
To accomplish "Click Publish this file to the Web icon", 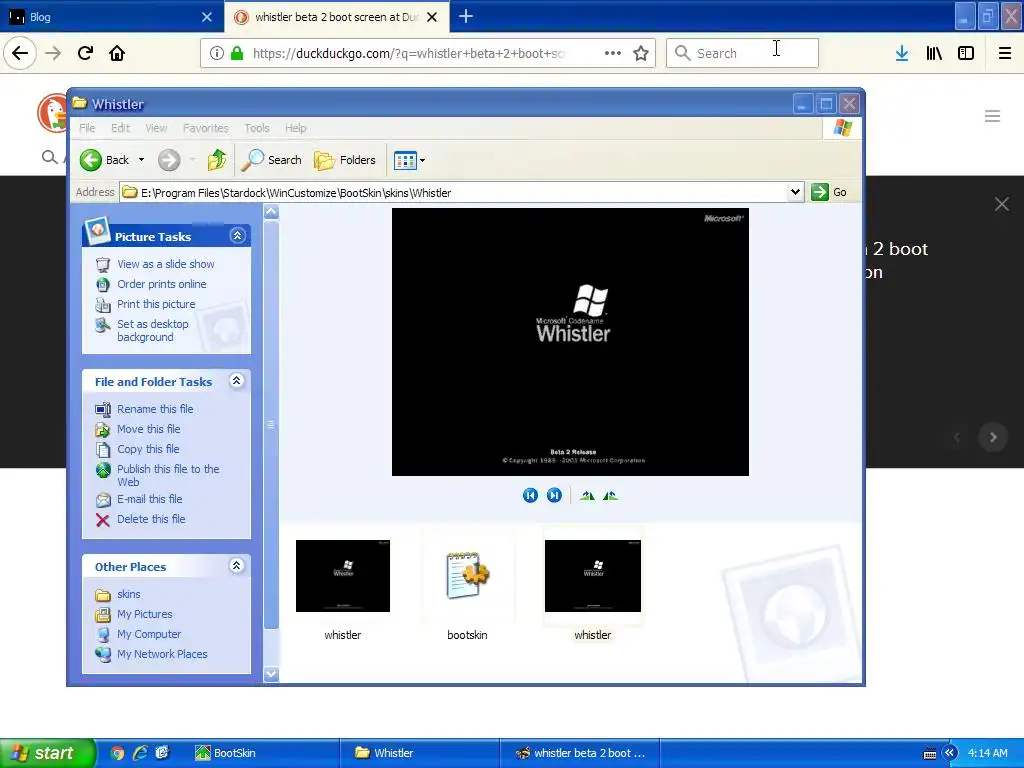I will tap(103, 470).
